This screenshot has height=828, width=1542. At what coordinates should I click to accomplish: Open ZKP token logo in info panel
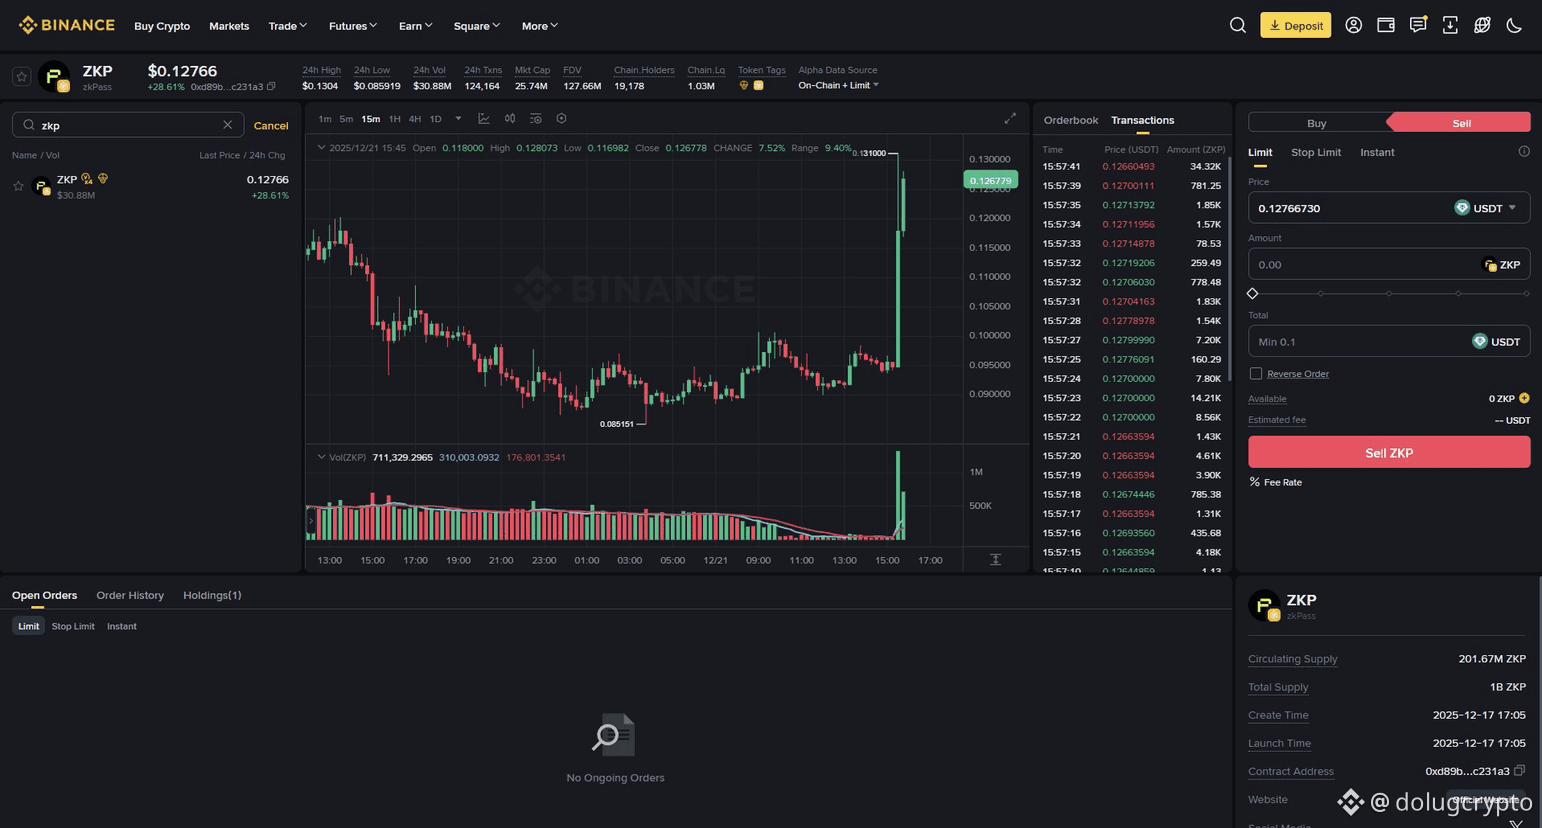pyautogui.click(x=1265, y=605)
